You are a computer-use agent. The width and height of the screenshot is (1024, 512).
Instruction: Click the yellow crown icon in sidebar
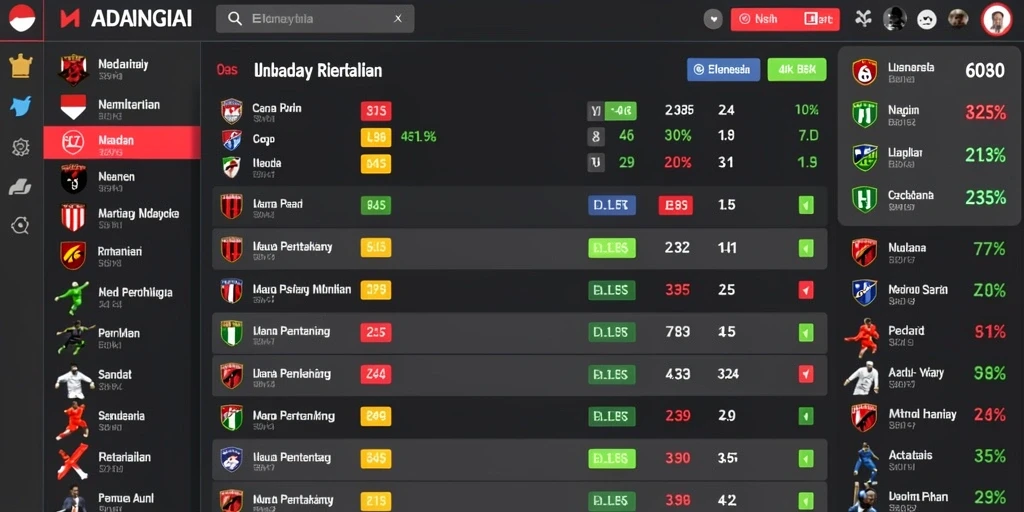21,66
